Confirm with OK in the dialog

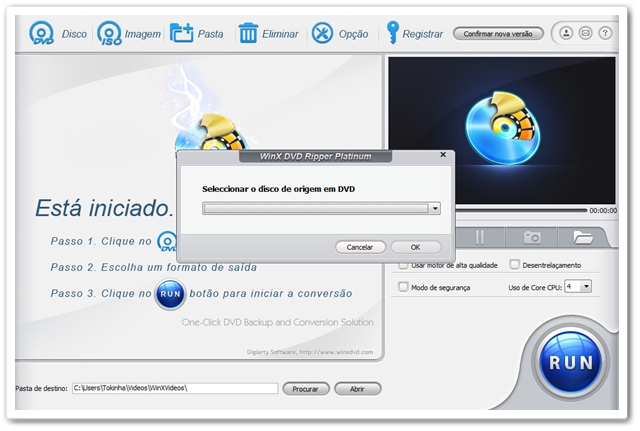point(416,247)
